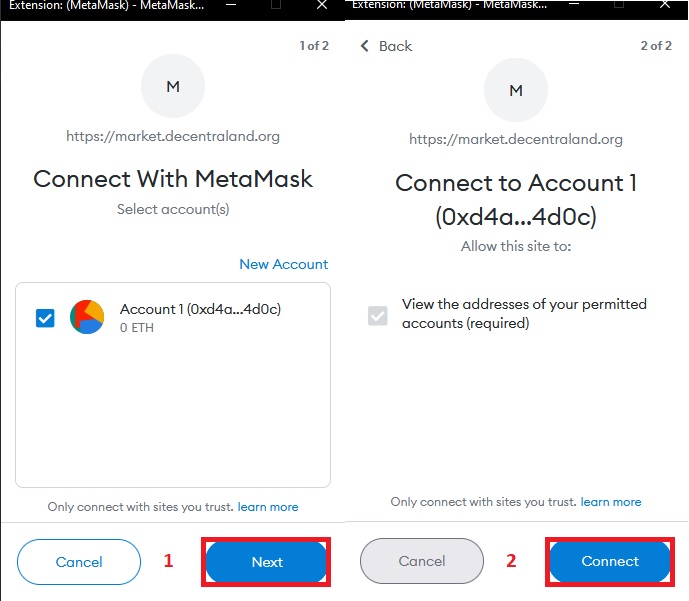Click the market.decentraland.org URL in left window

173,136
